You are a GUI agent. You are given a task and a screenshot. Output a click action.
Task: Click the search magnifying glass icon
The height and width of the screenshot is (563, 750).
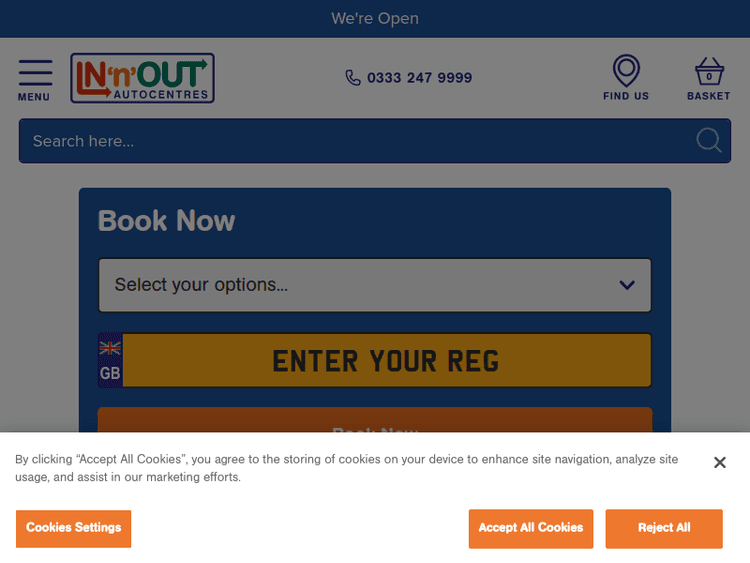click(x=709, y=141)
